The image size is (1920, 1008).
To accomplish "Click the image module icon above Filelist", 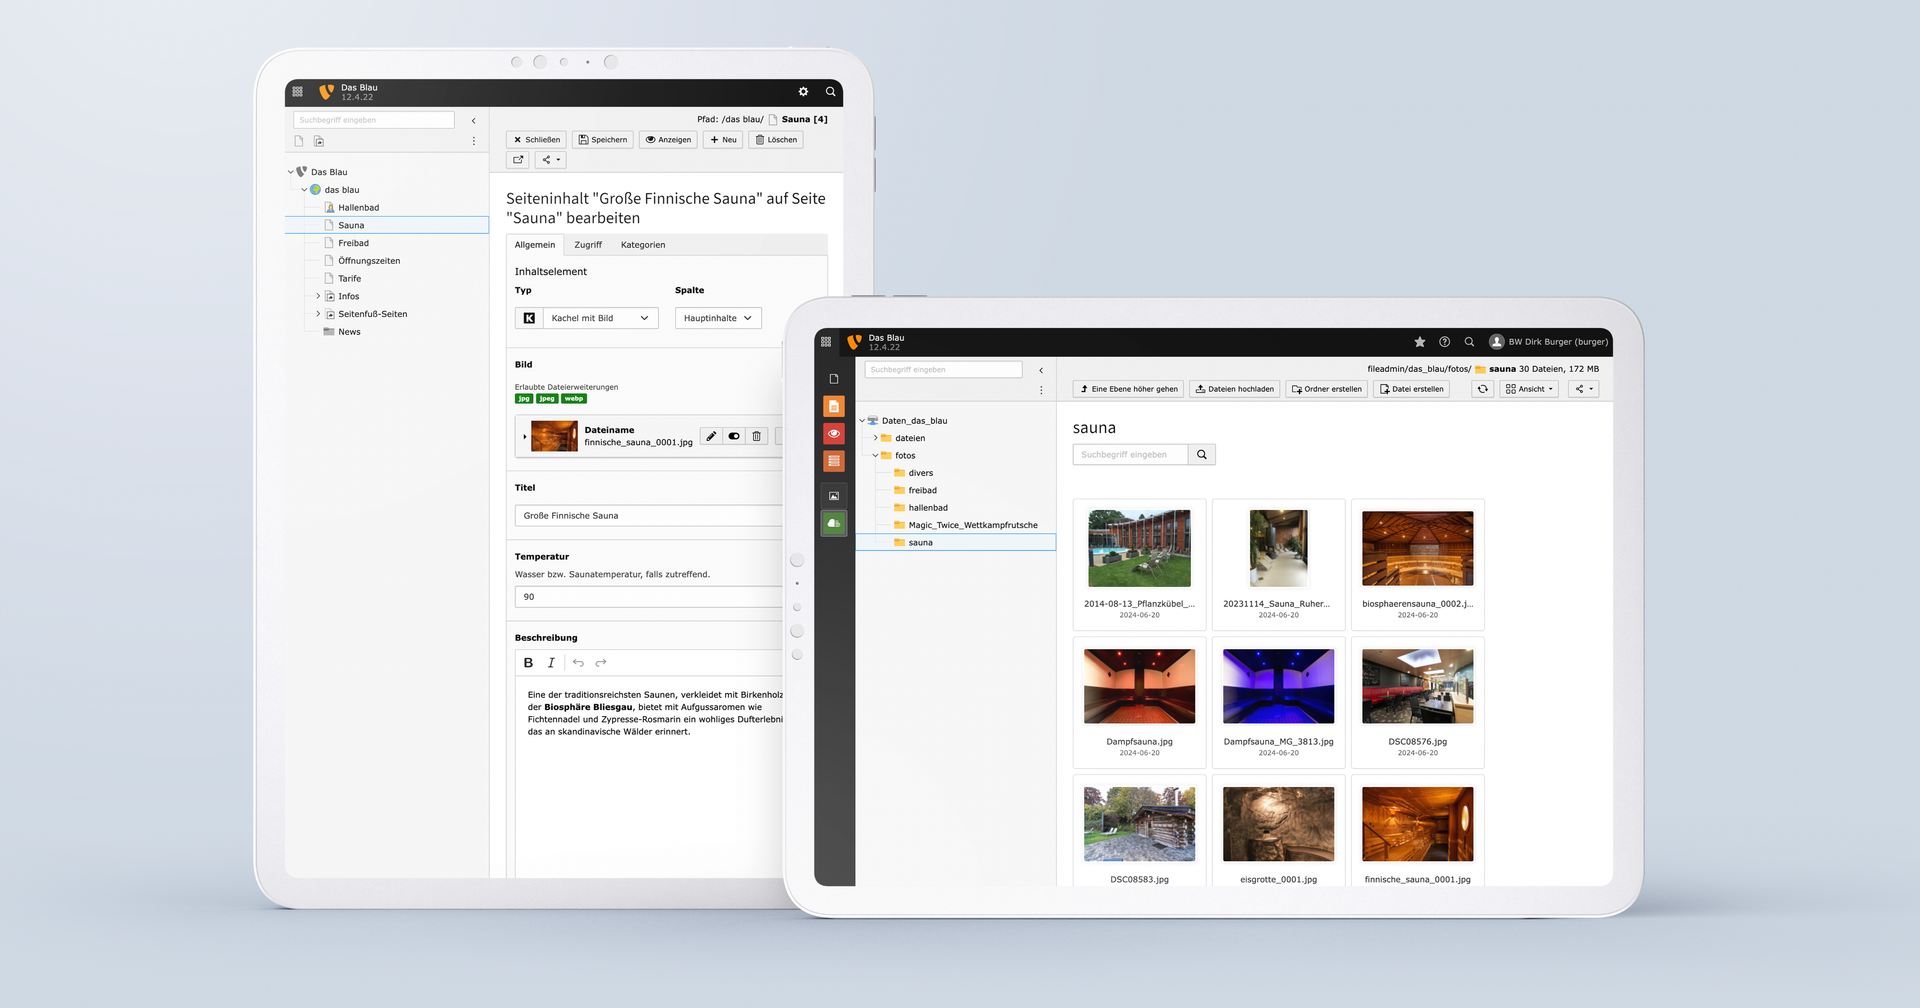I will [834, 496].
